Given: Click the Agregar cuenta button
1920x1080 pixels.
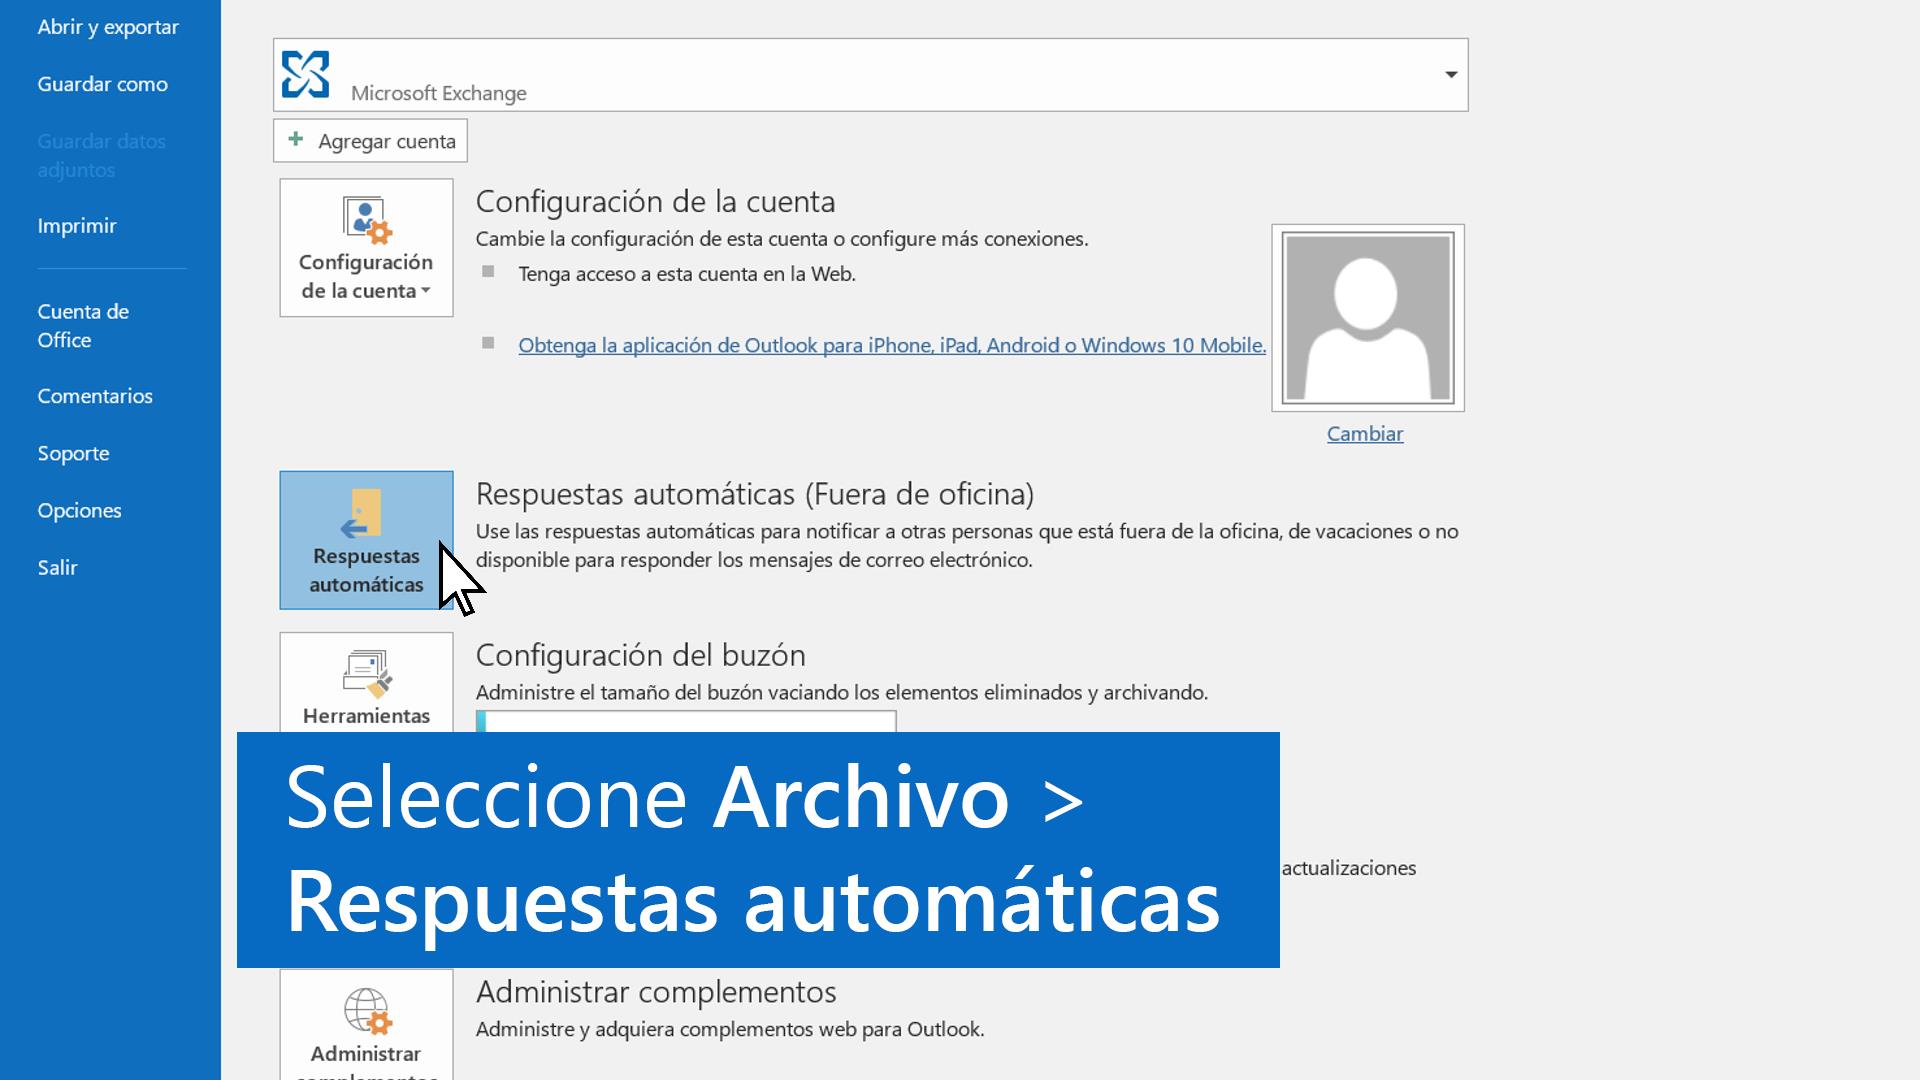Looking at the screenshot, I should coord(370,141).
